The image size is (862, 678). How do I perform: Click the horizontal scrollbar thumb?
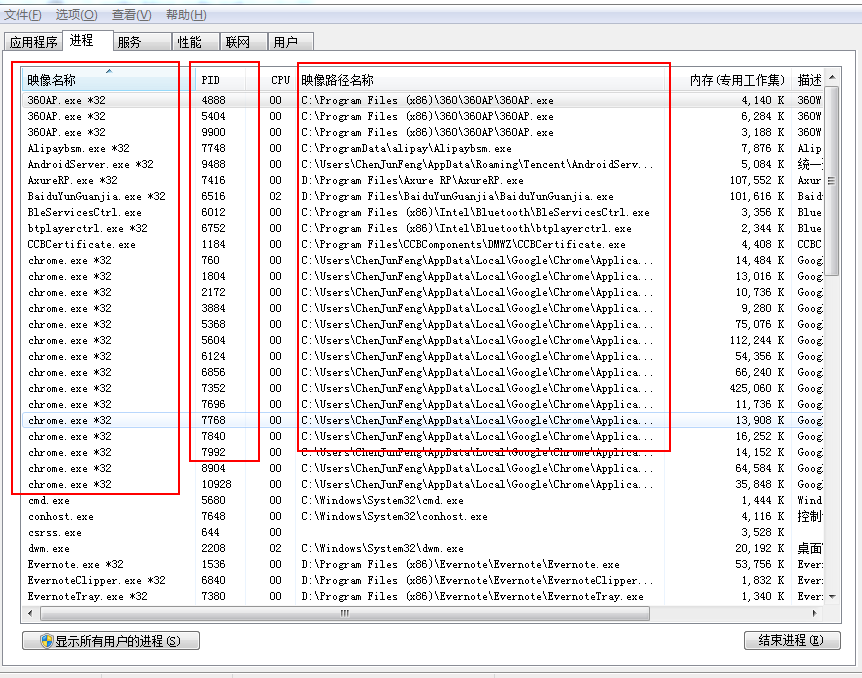pyautogui.click(x=345, y=613)
